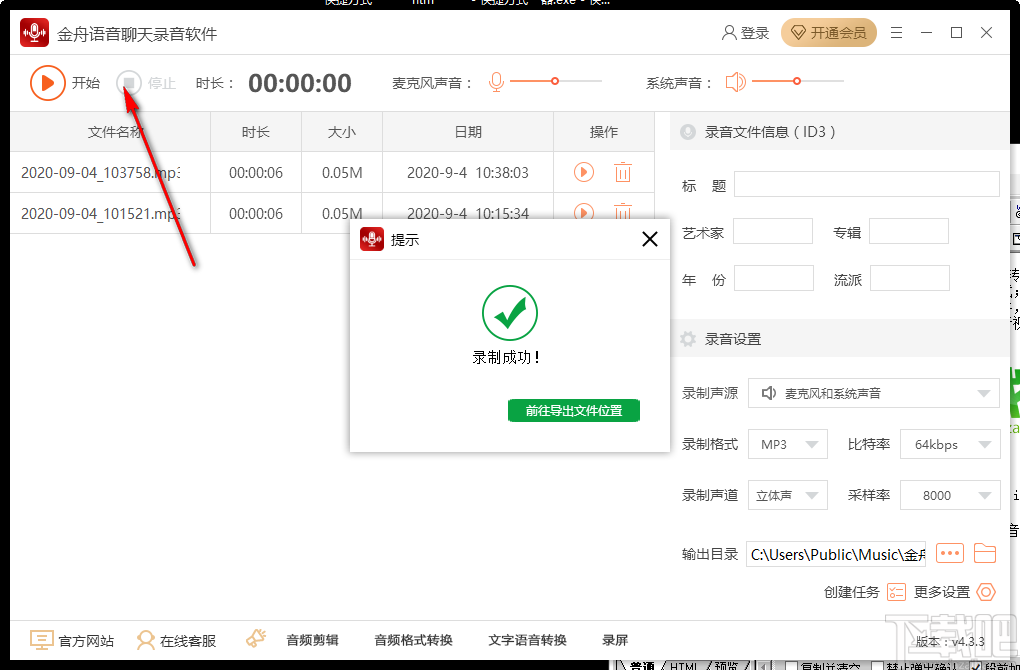Open output folder icon beside 输出目录
Image resolution: width=1020 pixels, height=670 pixels.
987,553
